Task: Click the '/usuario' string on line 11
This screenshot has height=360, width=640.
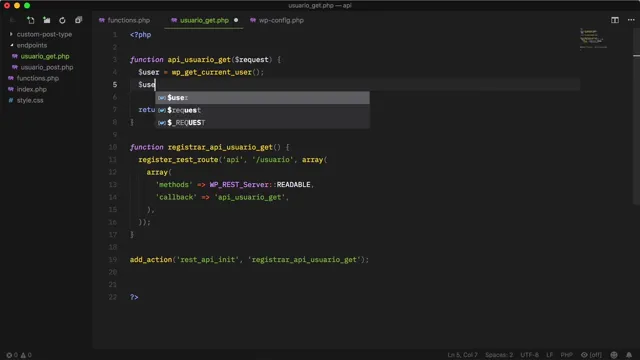Action: point(273,160)
